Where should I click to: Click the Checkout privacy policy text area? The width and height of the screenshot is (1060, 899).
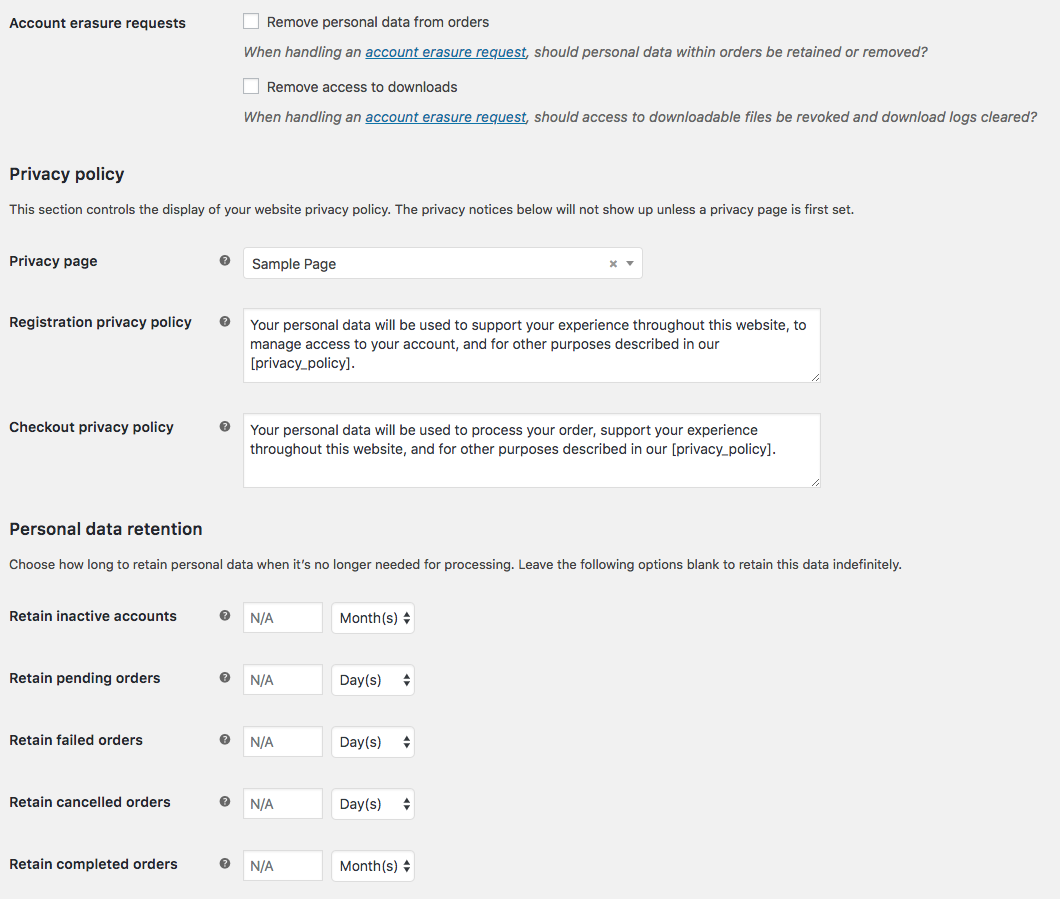coord(531,450)
